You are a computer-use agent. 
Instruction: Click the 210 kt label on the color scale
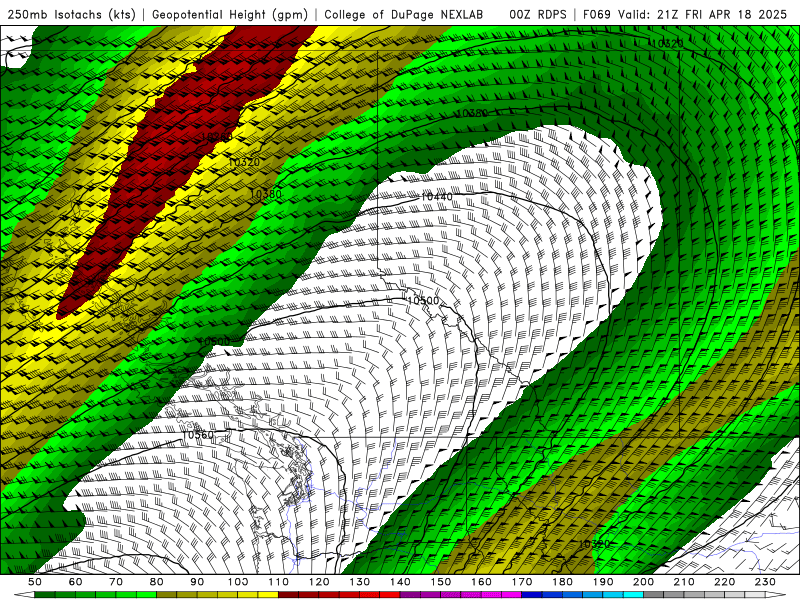click(684, 582)
